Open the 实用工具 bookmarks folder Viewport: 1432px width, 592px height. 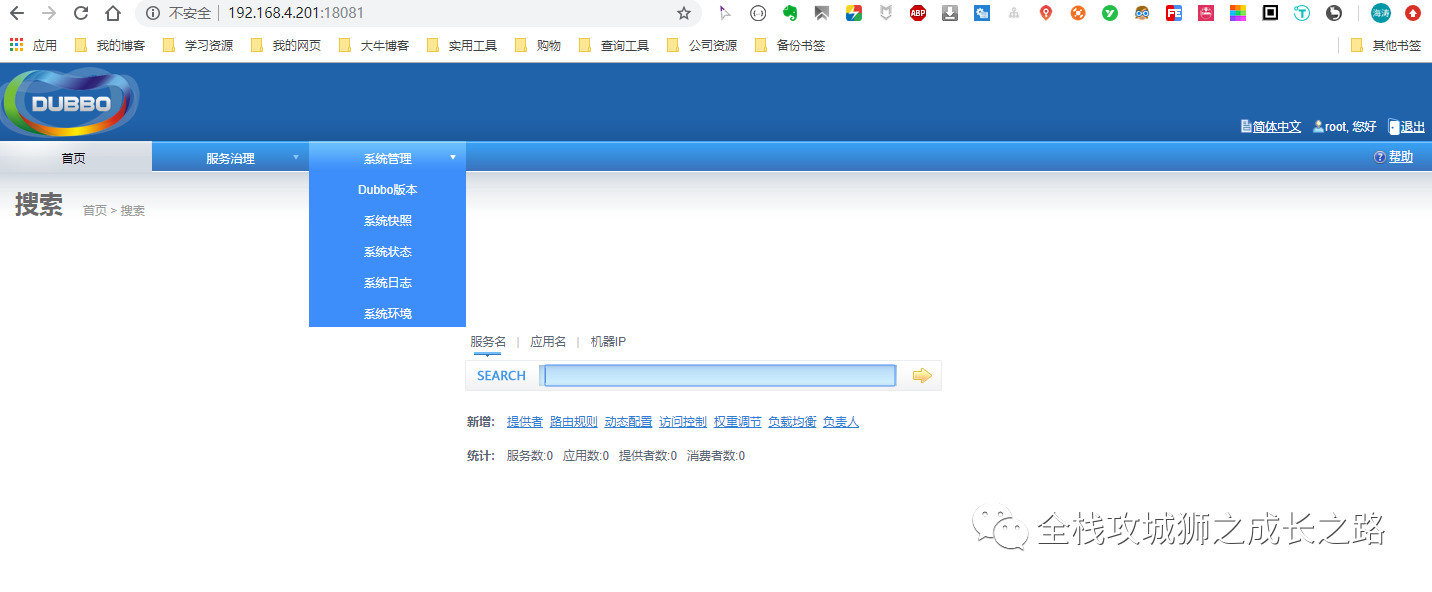[x=463, y=45]
